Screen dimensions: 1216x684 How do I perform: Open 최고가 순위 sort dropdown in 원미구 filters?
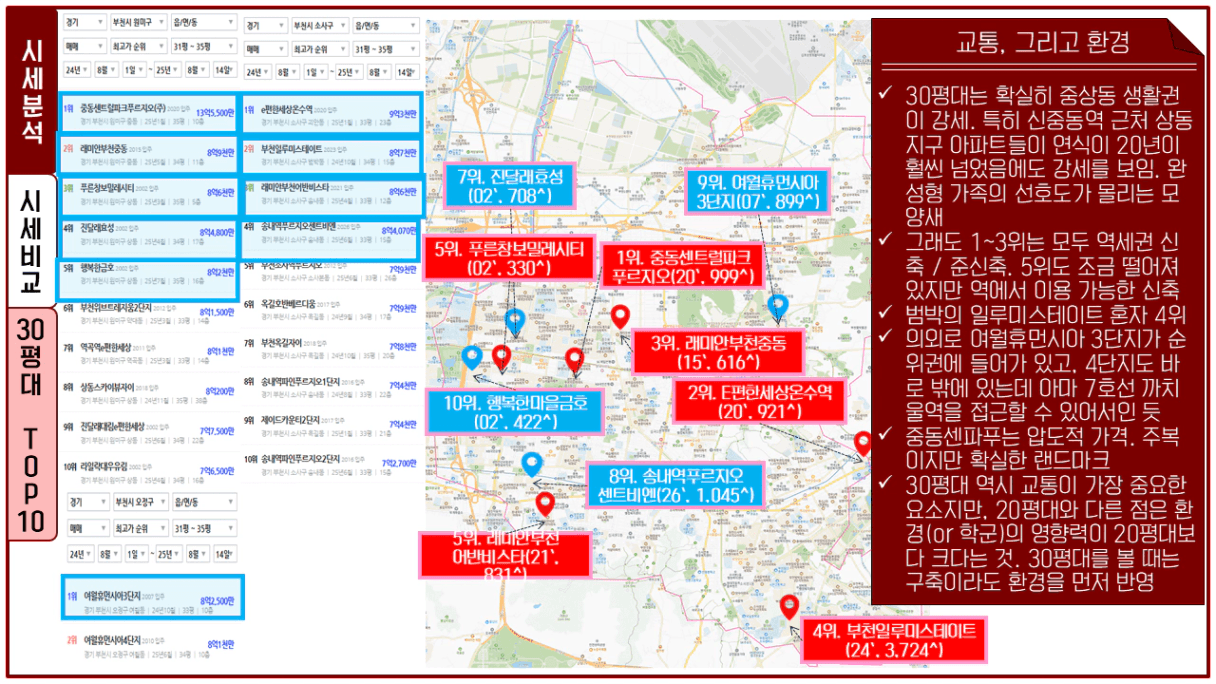138,47
